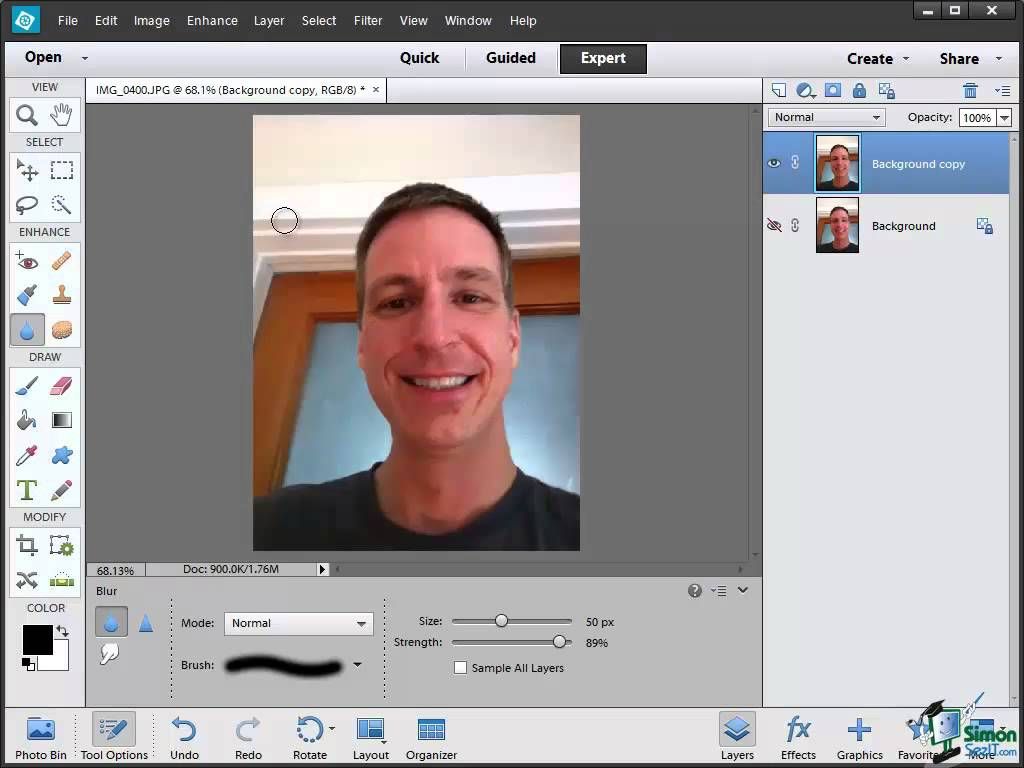Enable Sample All Layers checkbox
This screenshot has width=1024, height=768.
(x=460, y=668)
